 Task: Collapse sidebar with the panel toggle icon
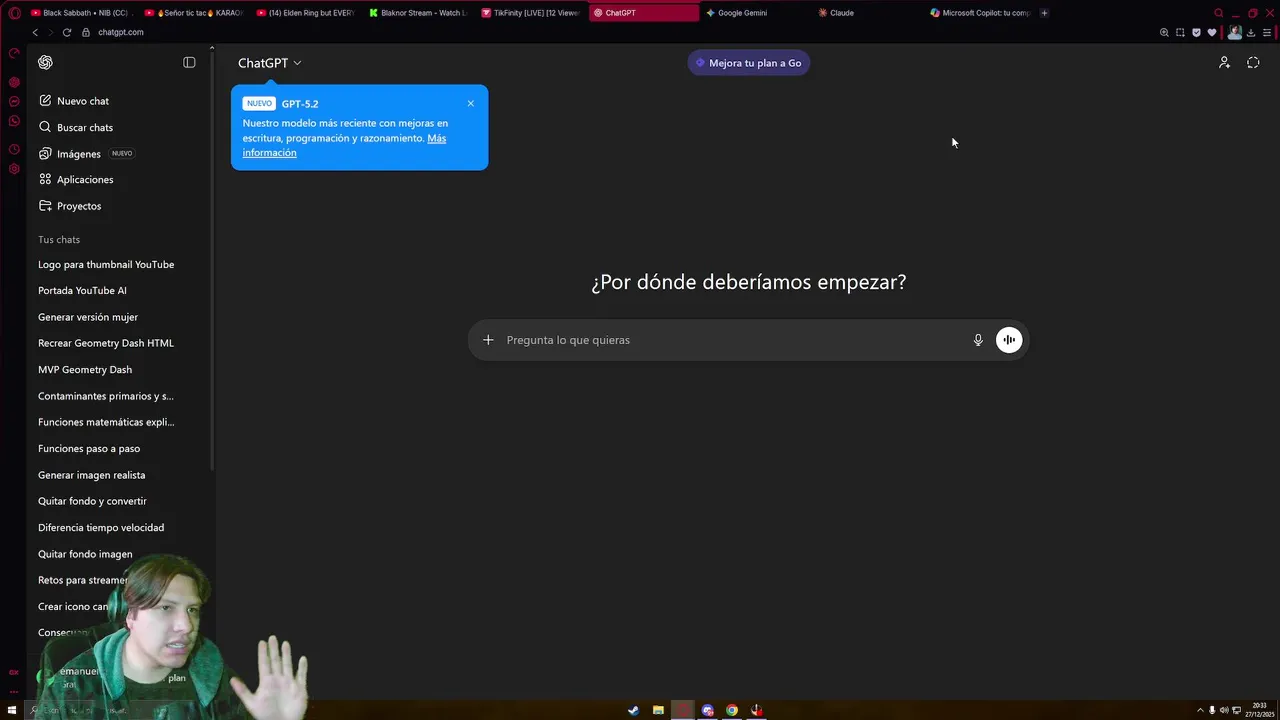(x=189, y=62)
